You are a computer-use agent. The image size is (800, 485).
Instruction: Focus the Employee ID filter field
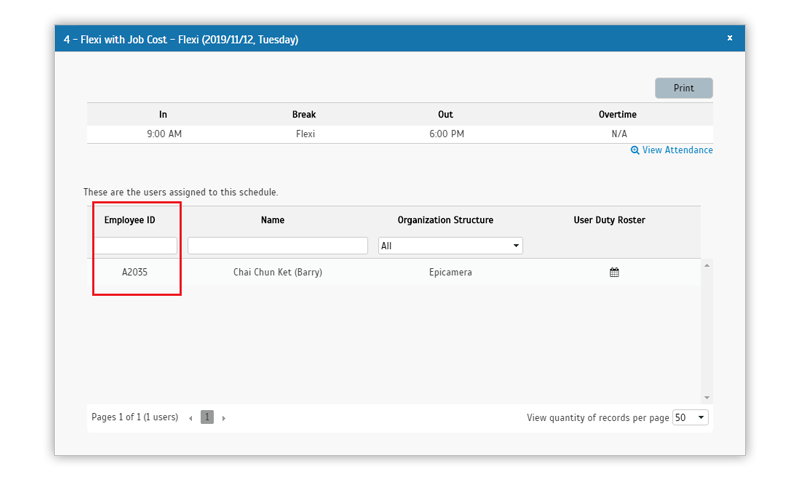[x=136, y=246]
